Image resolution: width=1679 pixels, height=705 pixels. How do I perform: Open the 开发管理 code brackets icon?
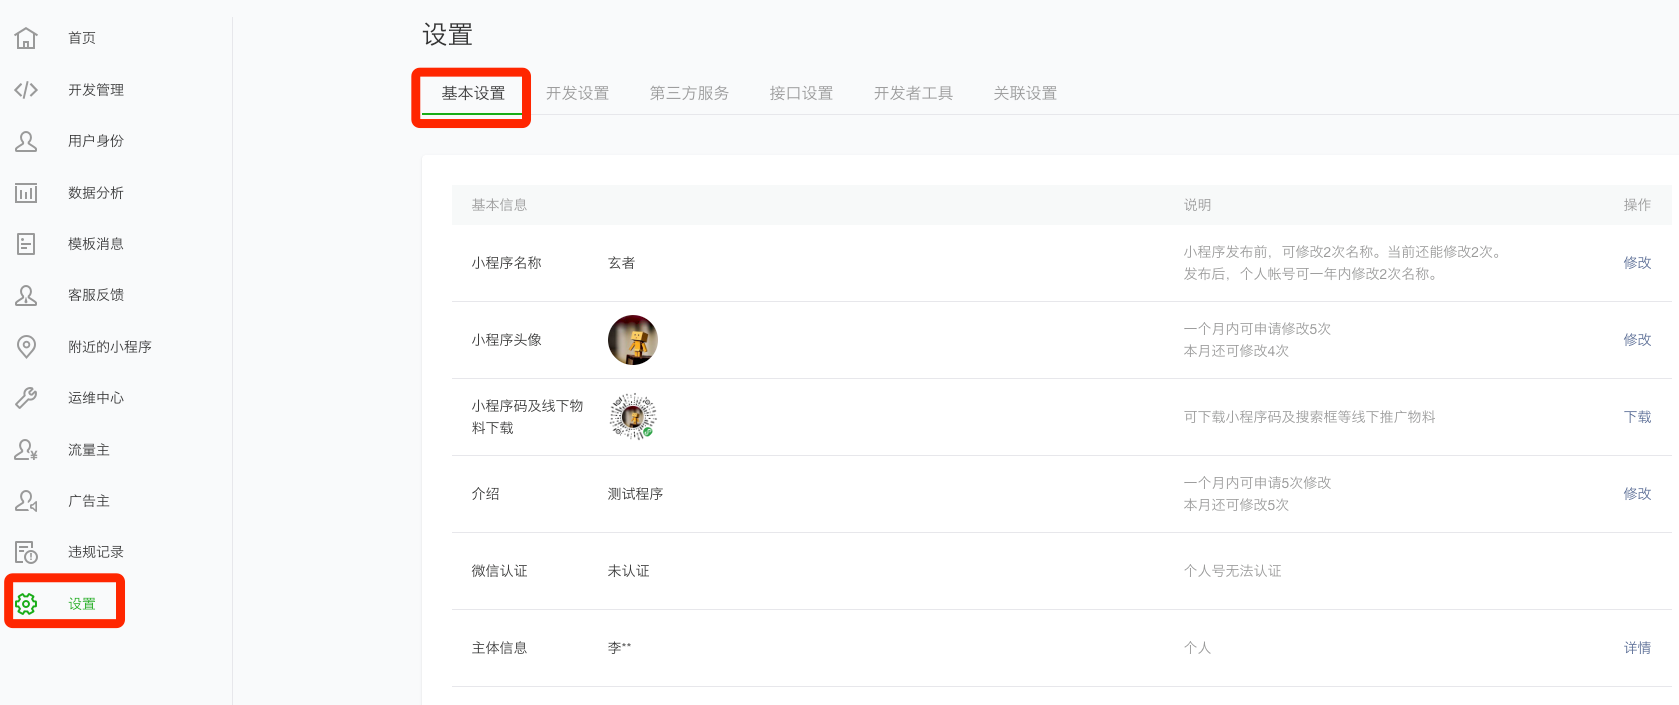(x=26, y=90)
